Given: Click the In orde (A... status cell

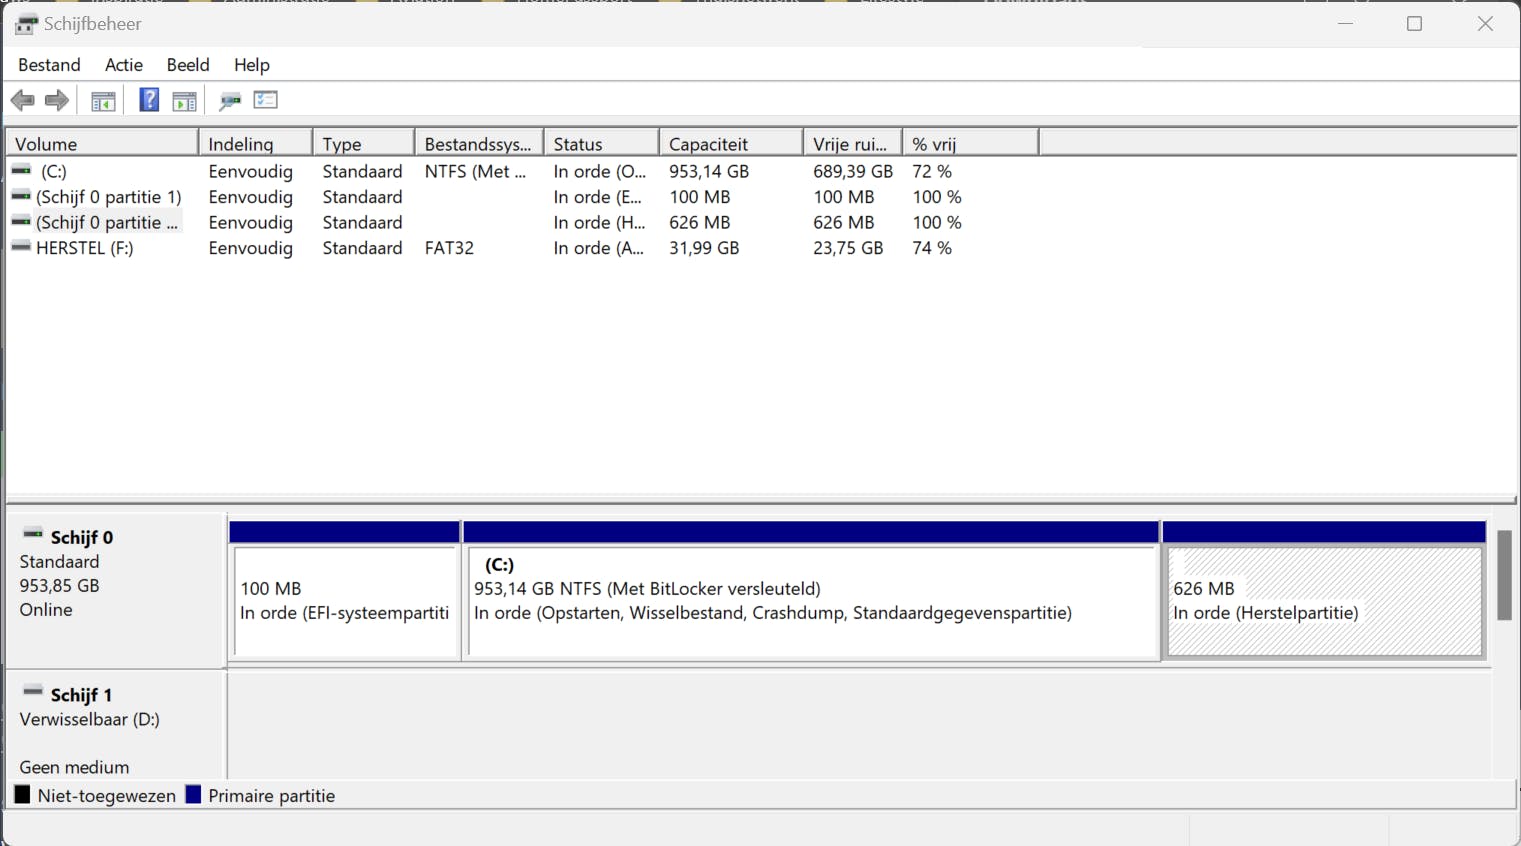Looking at the screenshot, I should (x=599, y=248).
